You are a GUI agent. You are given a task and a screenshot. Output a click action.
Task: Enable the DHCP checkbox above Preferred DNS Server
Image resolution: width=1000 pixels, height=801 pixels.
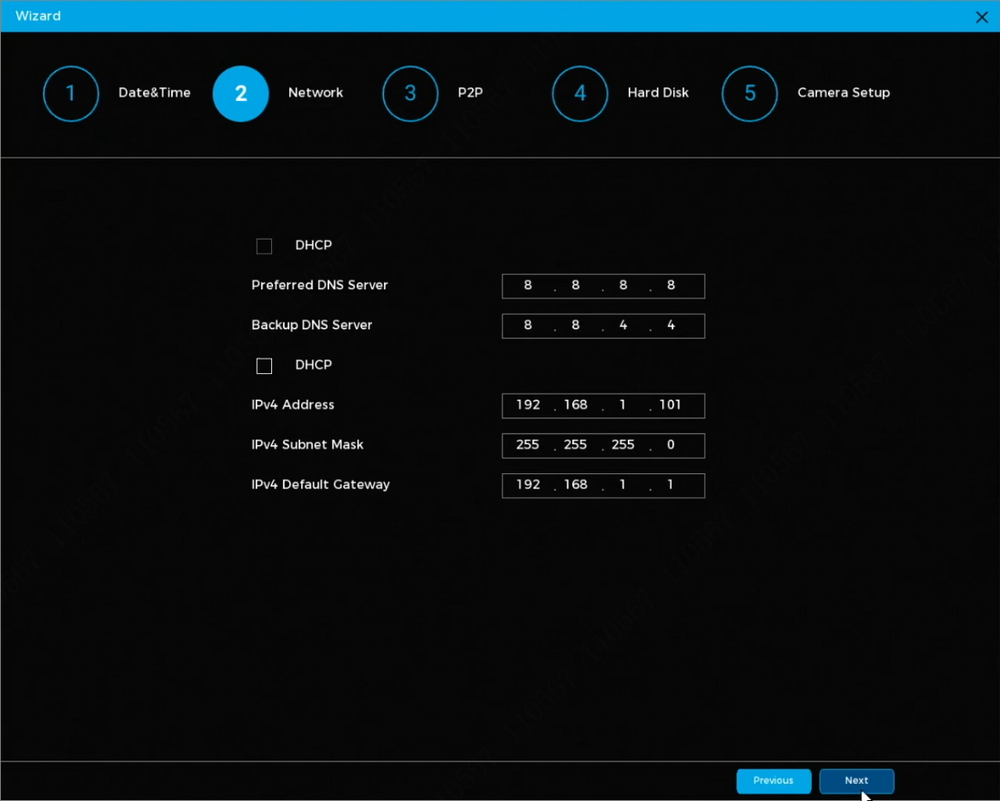[264, 246]
